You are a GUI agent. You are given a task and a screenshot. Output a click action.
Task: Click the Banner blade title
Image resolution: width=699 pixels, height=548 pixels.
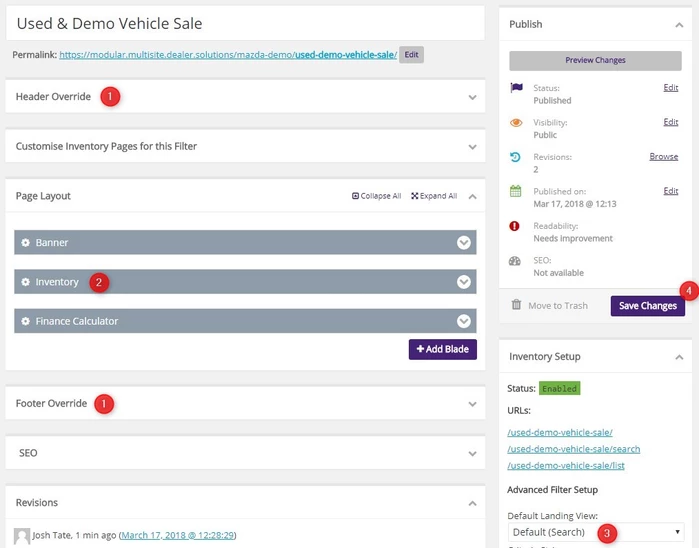coord(52,243)
